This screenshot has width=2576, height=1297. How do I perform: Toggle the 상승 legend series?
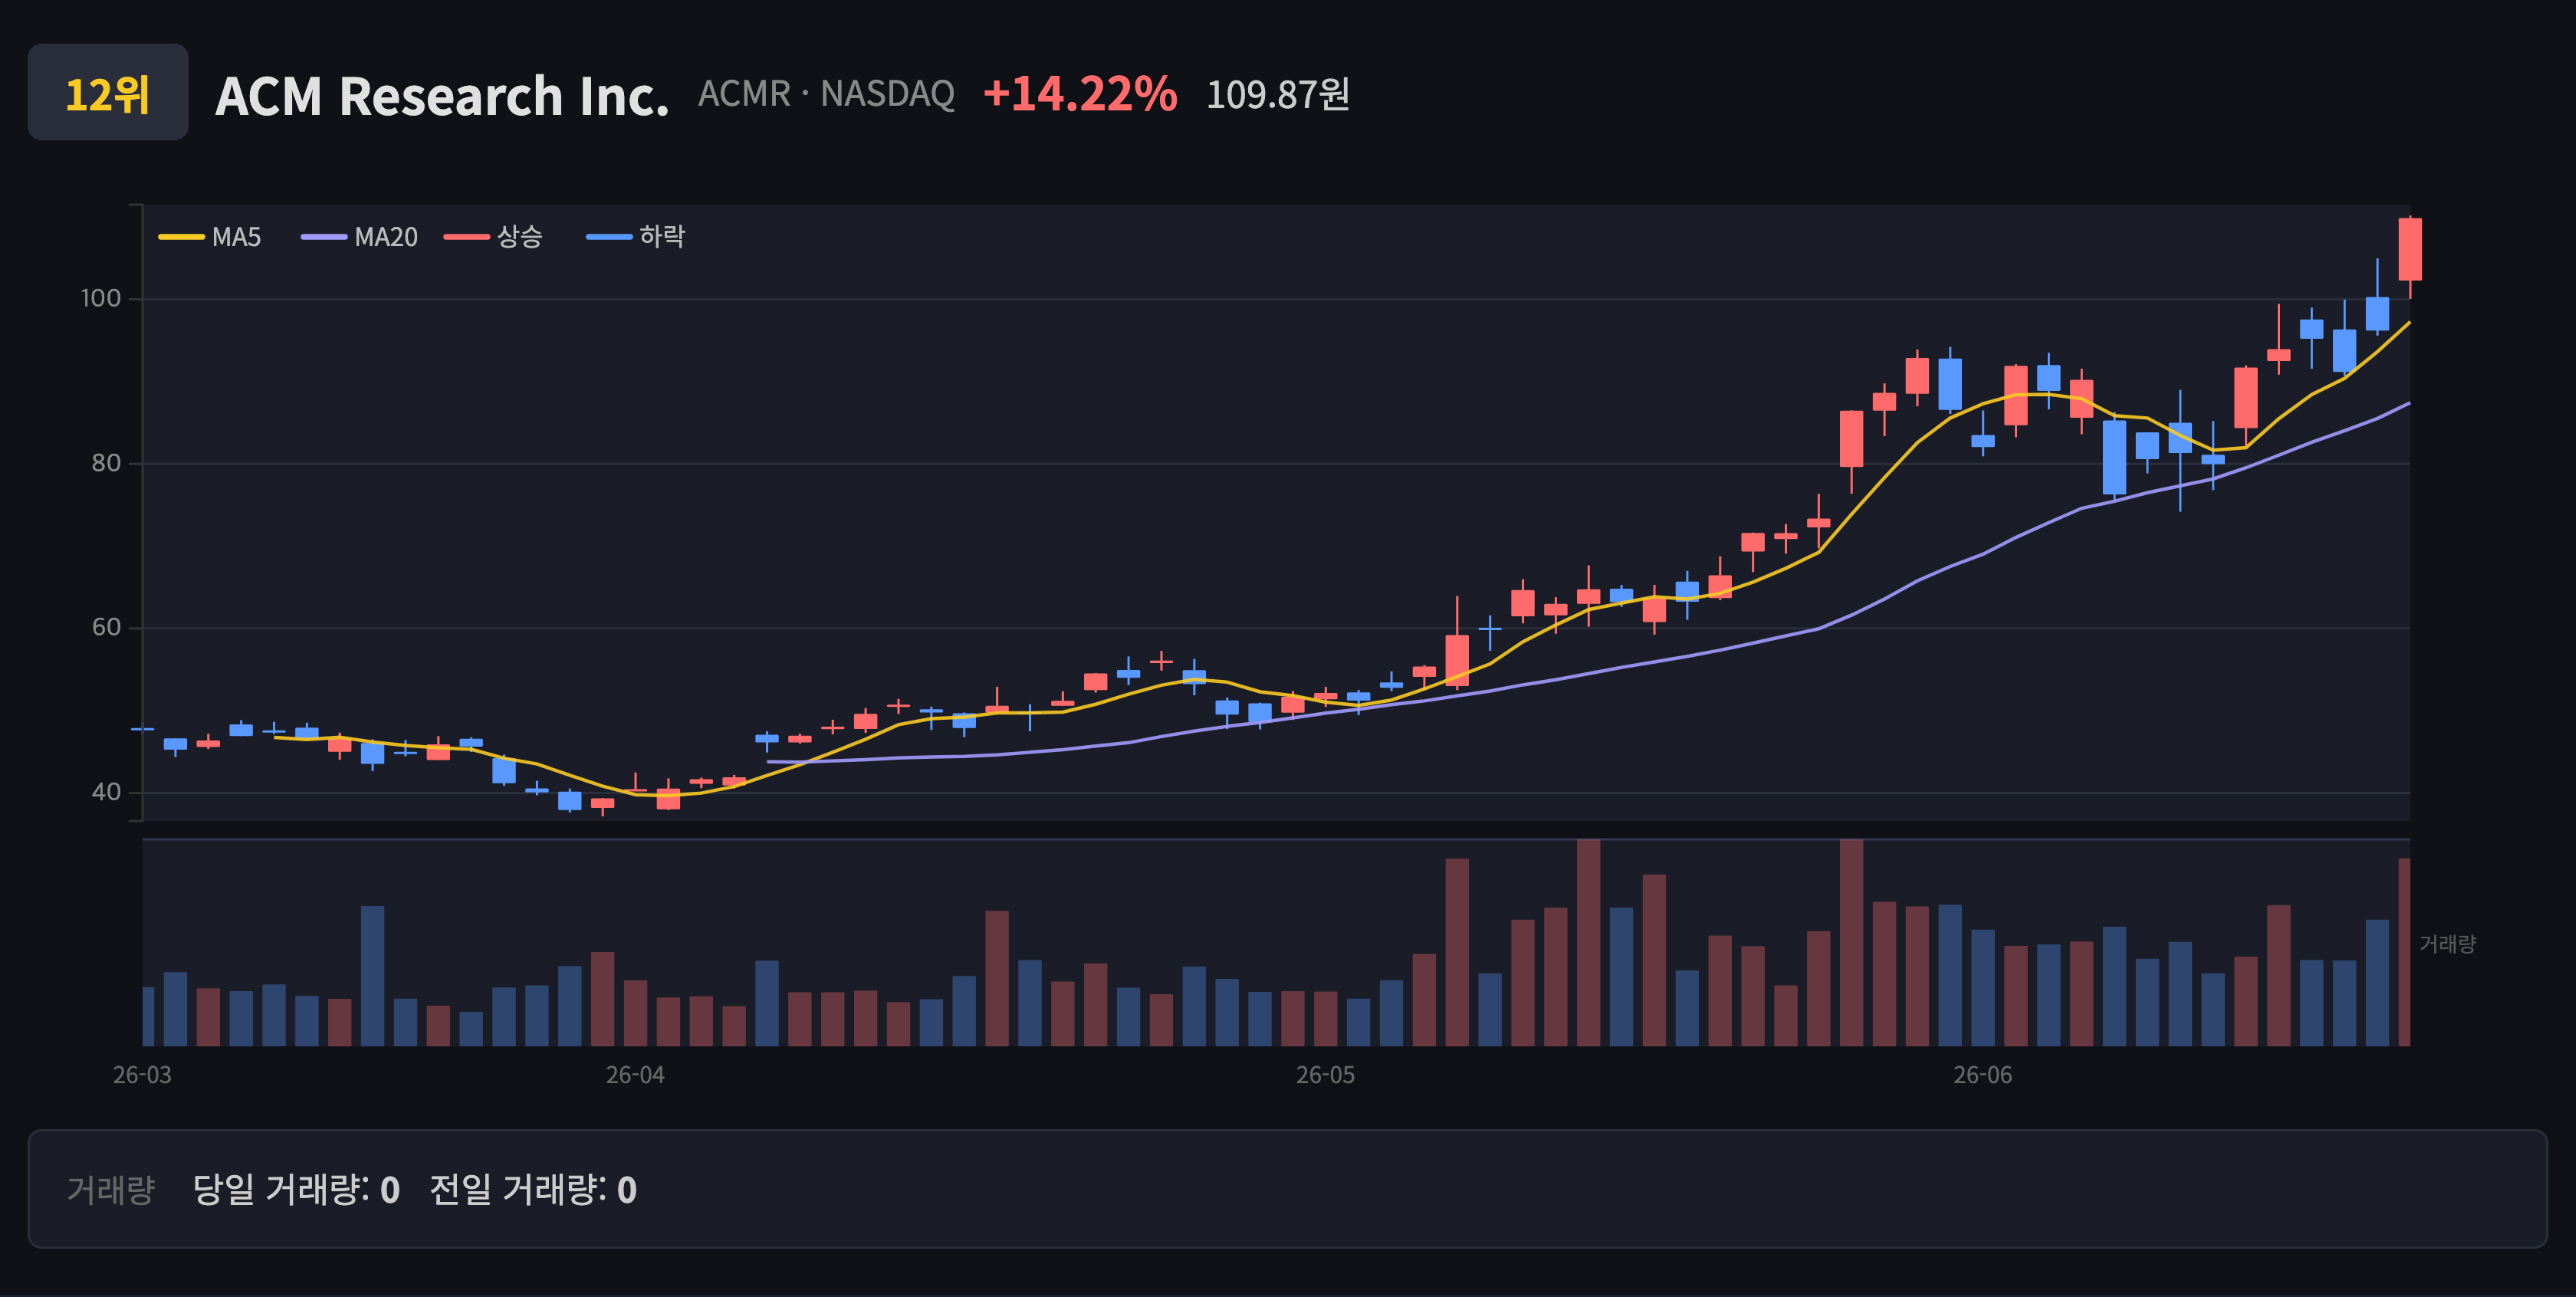tap(494, 237)
